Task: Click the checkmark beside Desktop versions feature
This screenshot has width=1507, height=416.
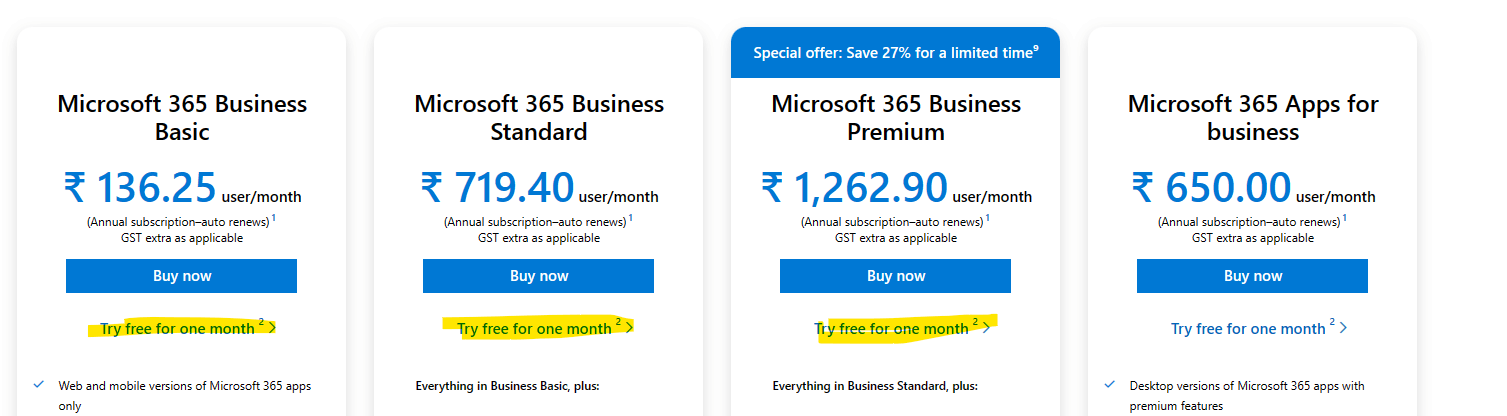Action: point(1110,384)
